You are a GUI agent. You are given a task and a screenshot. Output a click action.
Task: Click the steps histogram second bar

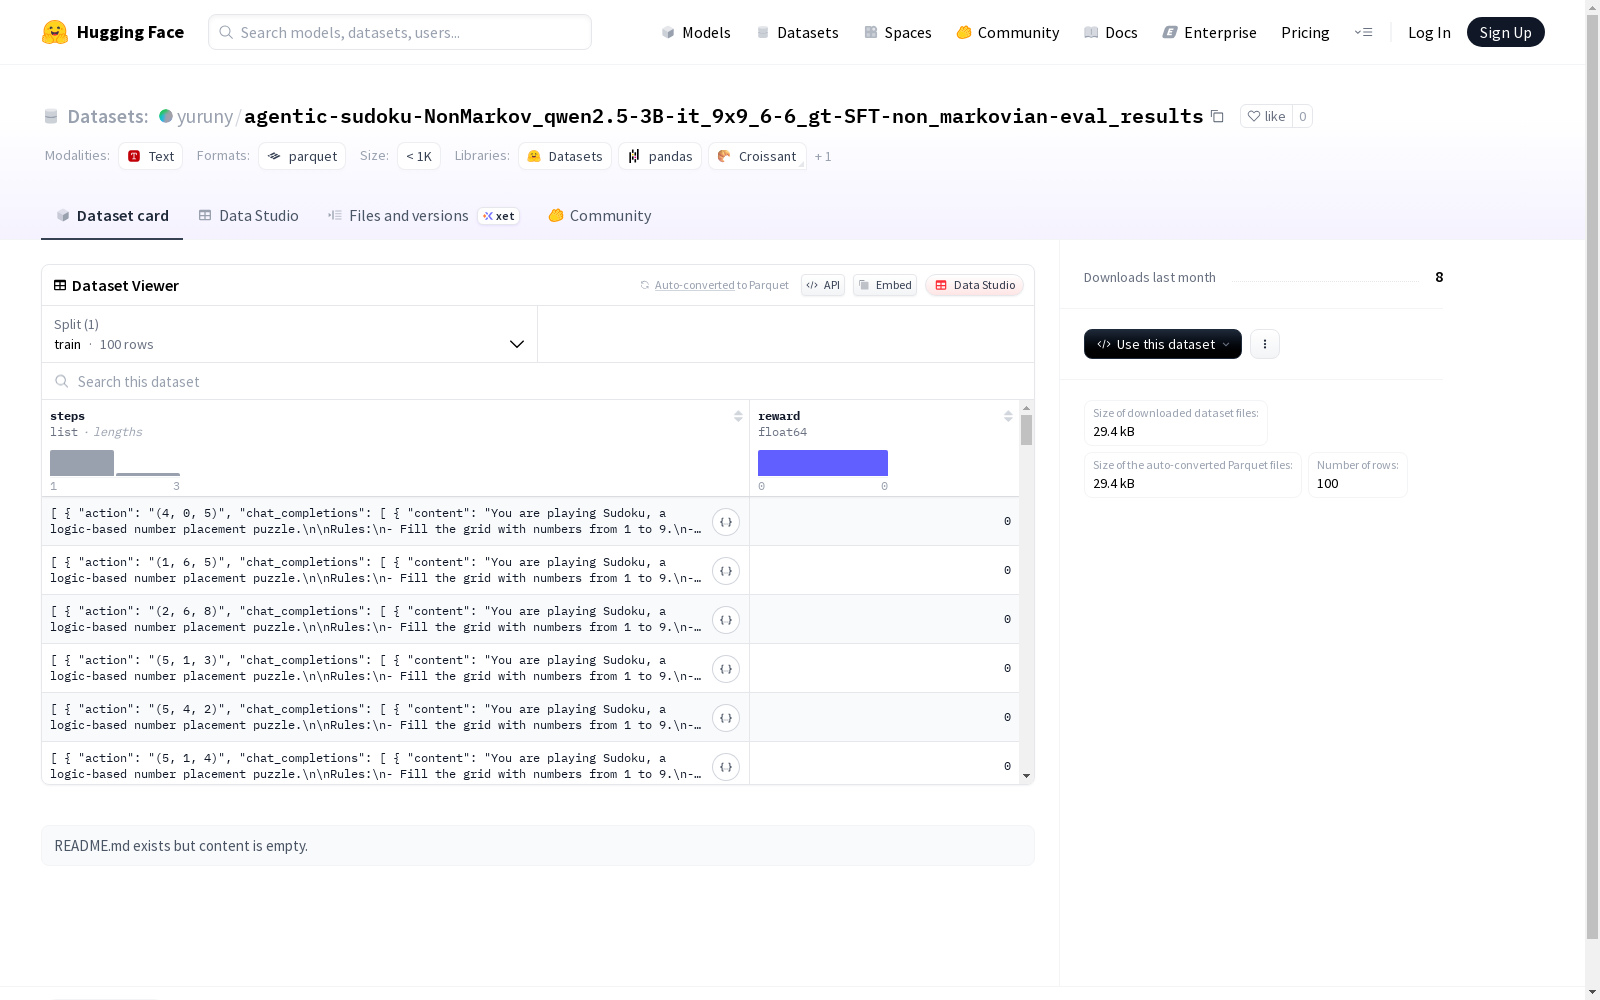tap(148, 474)
